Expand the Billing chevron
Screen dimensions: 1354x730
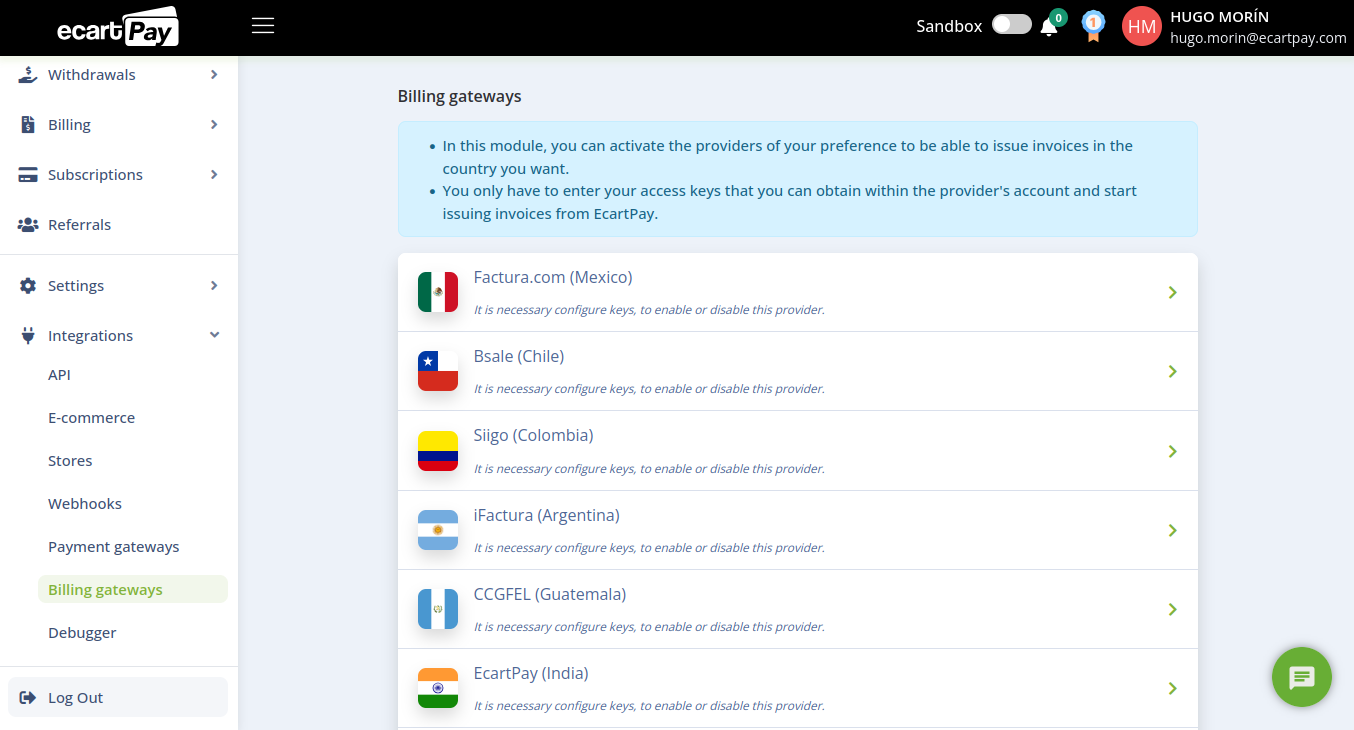click(214, 124)
